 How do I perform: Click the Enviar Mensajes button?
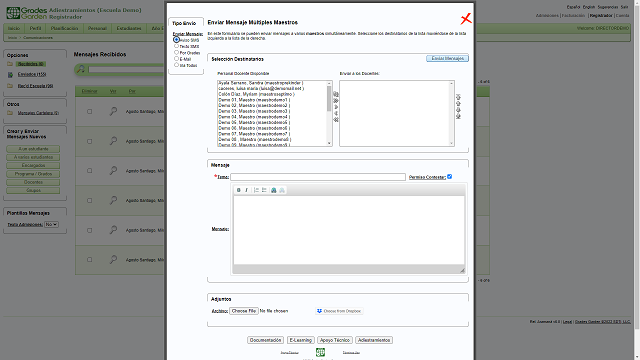pyautogui.click(x=447, y=59)
